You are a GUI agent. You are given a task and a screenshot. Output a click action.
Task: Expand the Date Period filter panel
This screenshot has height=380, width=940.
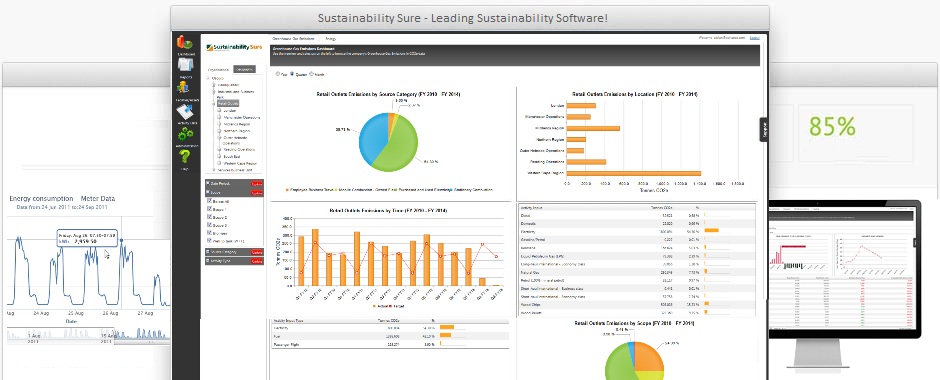[234, 183]
